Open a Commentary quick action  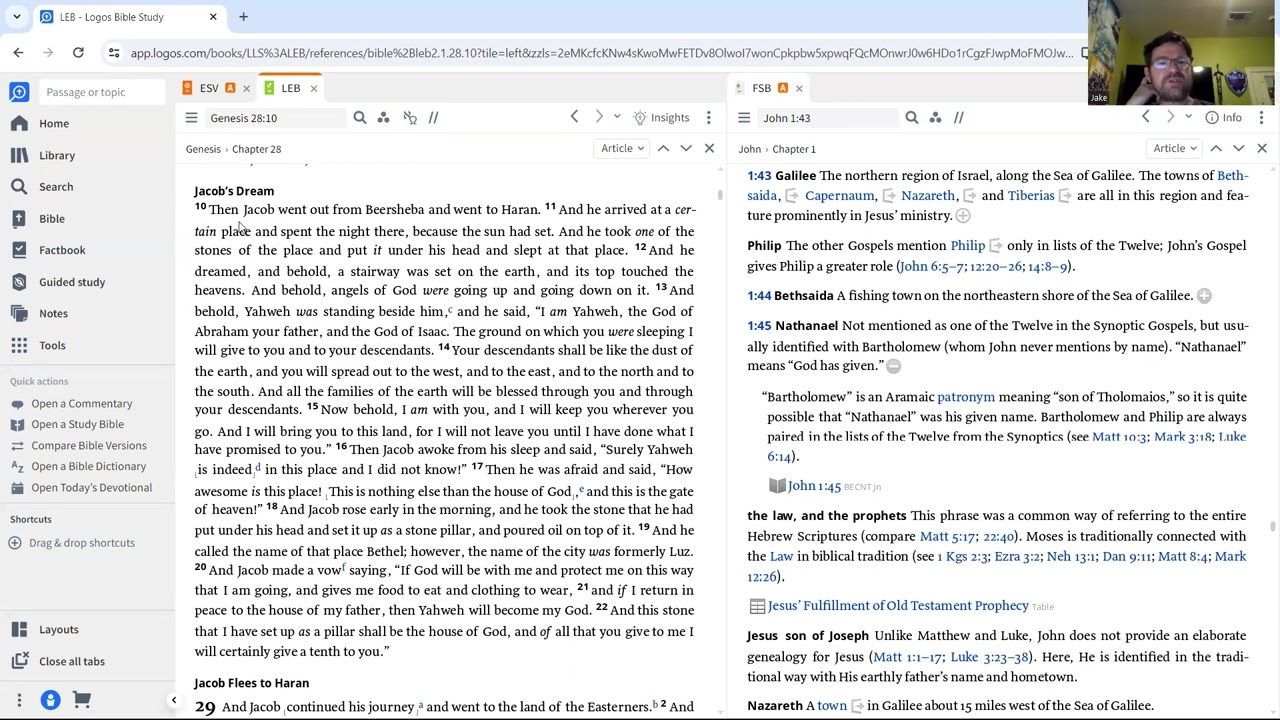(x=81, y=403)
